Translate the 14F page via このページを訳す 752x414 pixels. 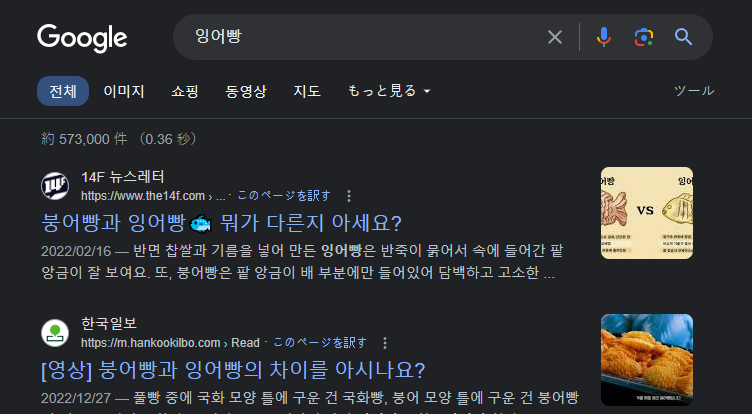(x=284, y=196)
